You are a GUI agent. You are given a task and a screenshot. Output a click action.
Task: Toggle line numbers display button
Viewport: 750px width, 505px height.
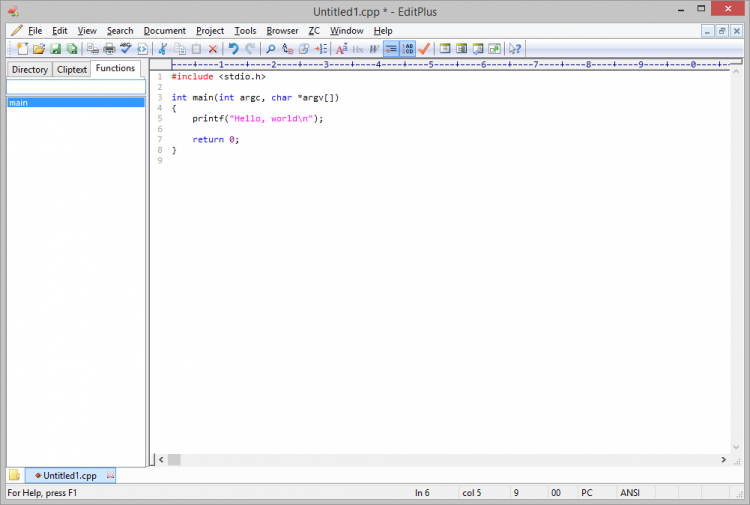pos(408,49)
